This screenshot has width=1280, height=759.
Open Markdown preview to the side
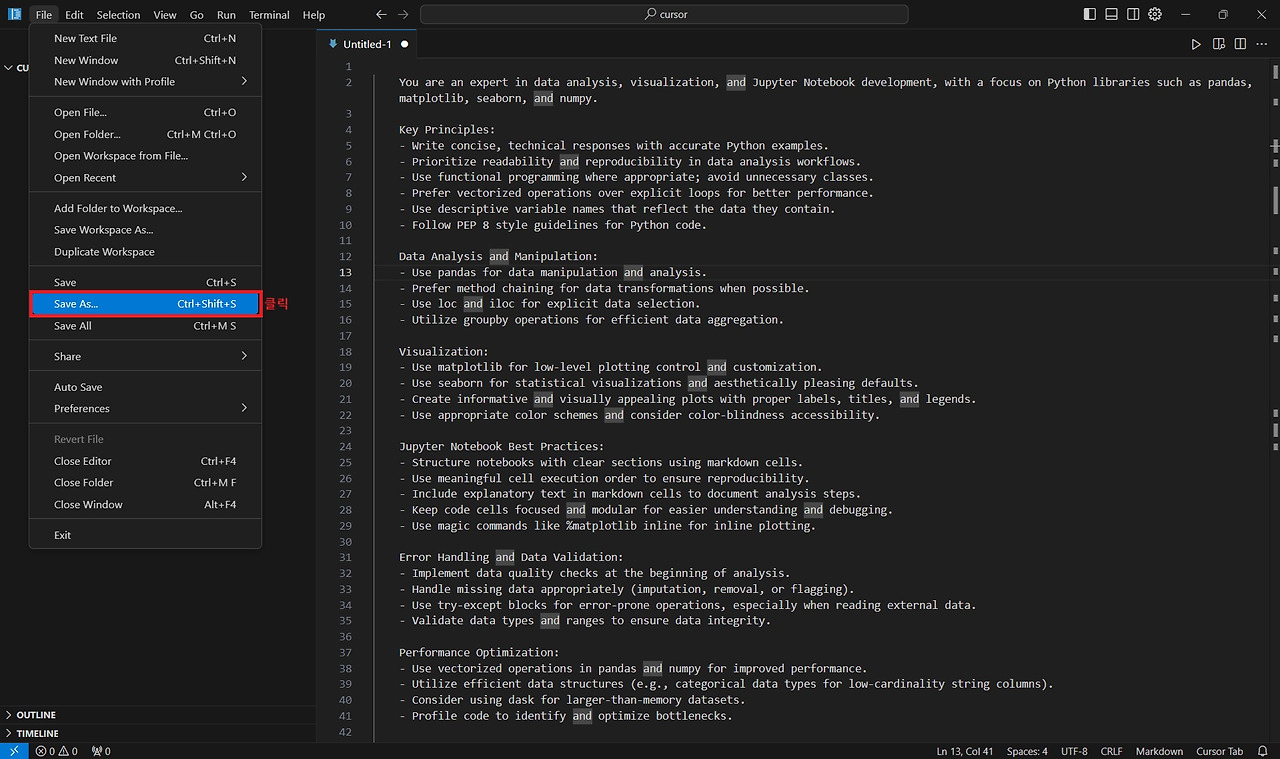(1219, 44)
